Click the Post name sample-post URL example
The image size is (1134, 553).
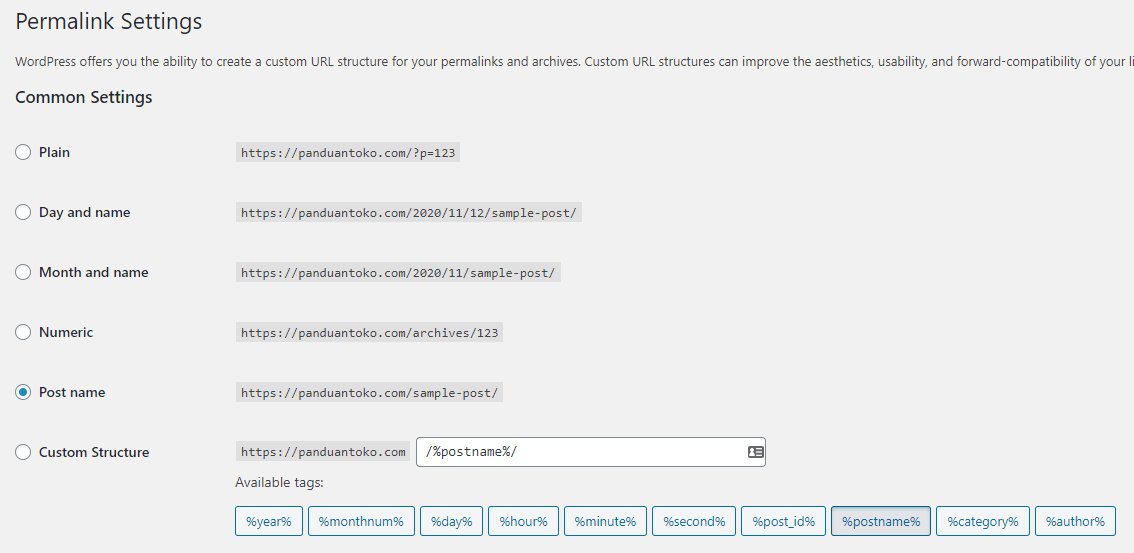pyautogui.click(x=369, y=393)
